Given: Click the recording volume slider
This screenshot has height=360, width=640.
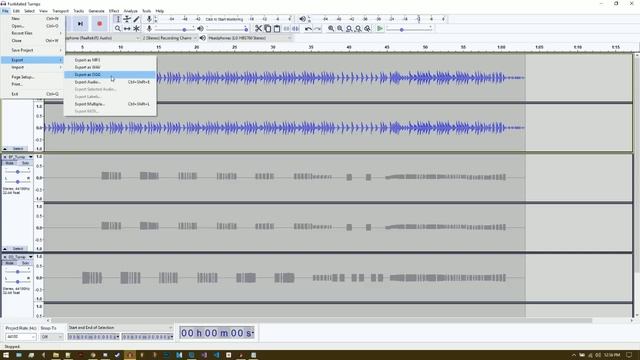Looking at the screenshot, I should point(175,29).
